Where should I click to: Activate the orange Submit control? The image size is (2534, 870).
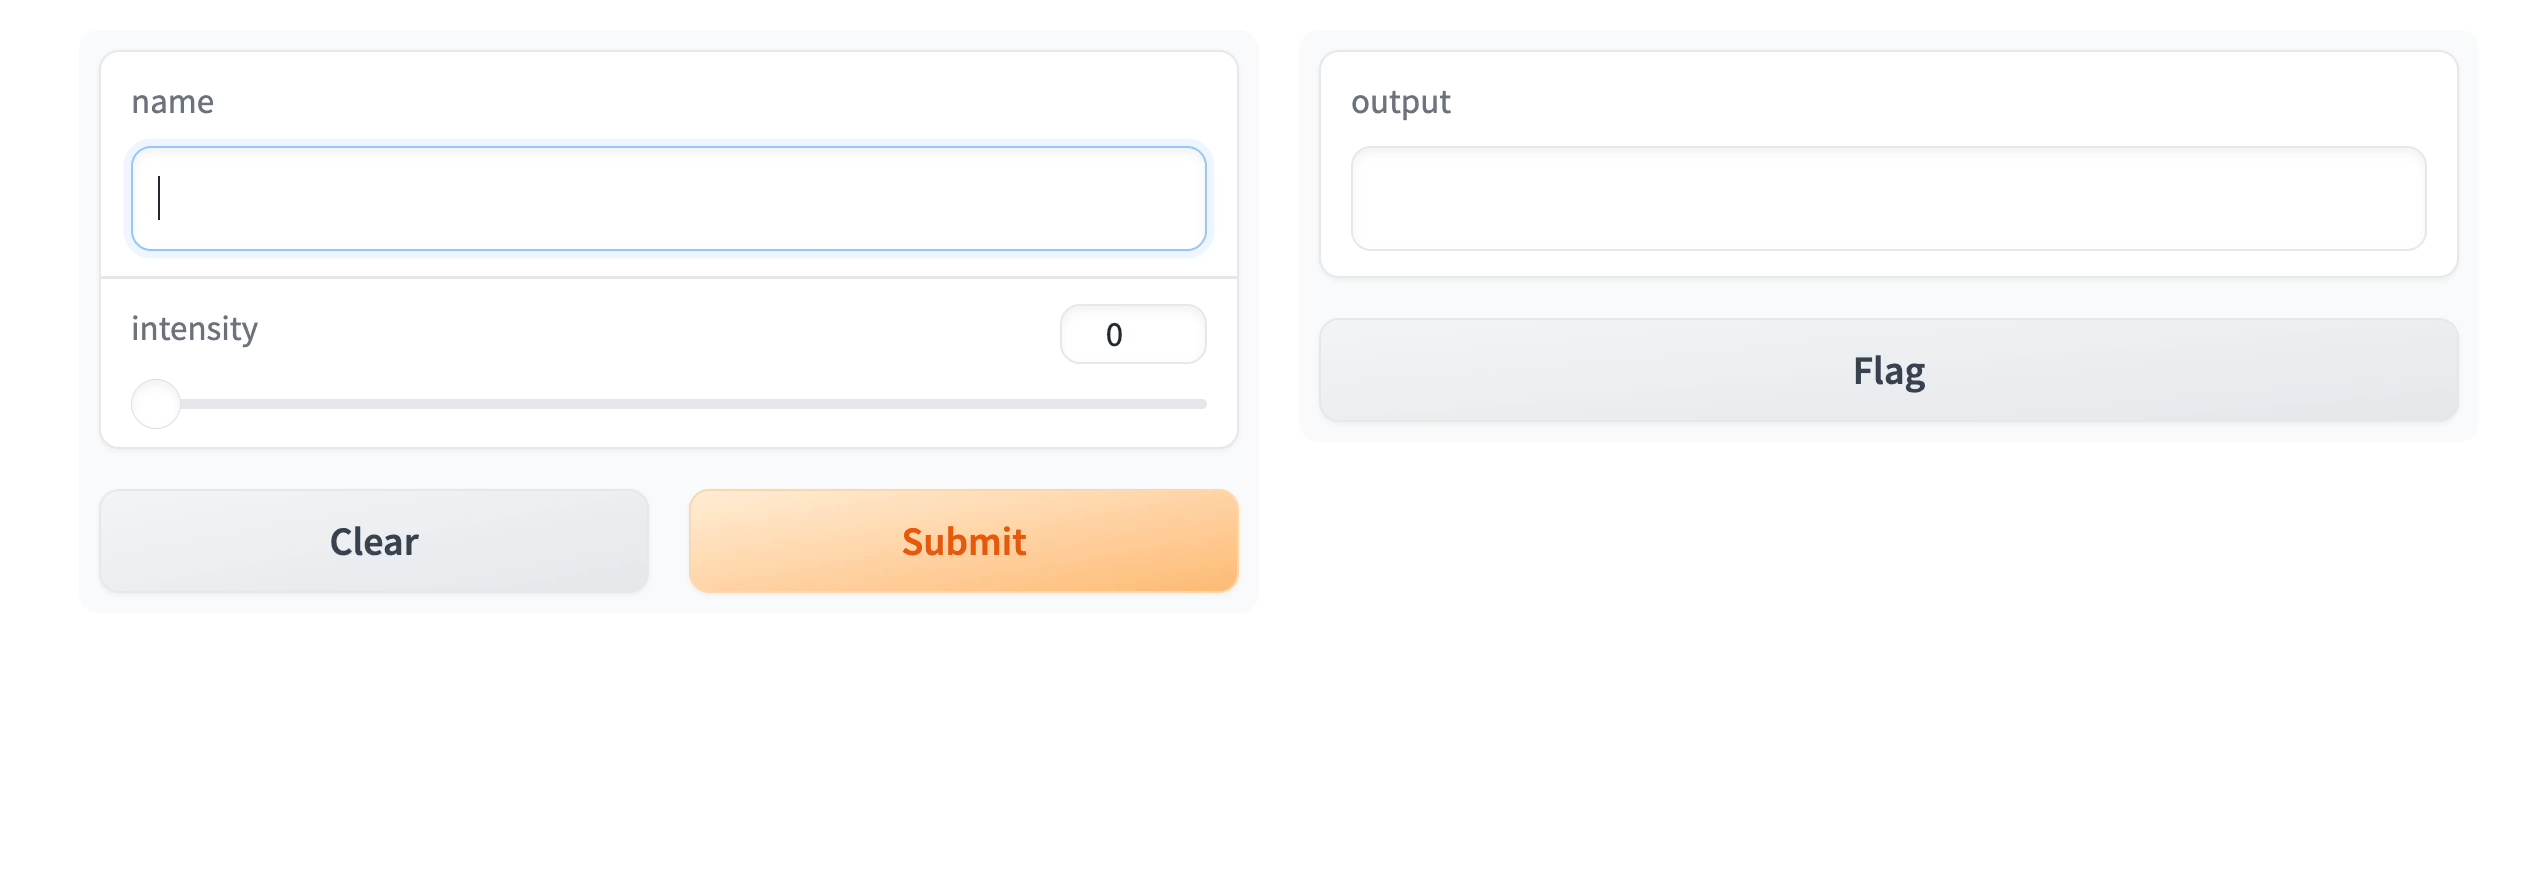point(963,541)
